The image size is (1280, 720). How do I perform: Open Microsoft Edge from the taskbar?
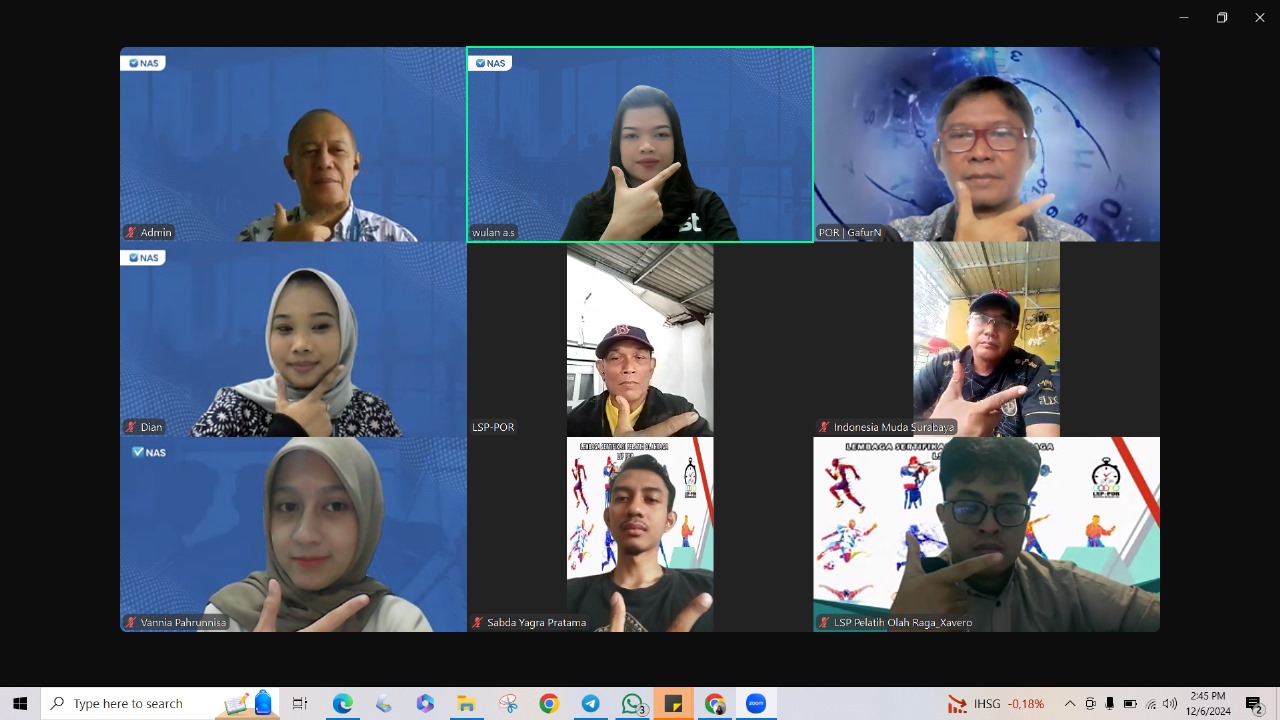[x=343, y=704]
